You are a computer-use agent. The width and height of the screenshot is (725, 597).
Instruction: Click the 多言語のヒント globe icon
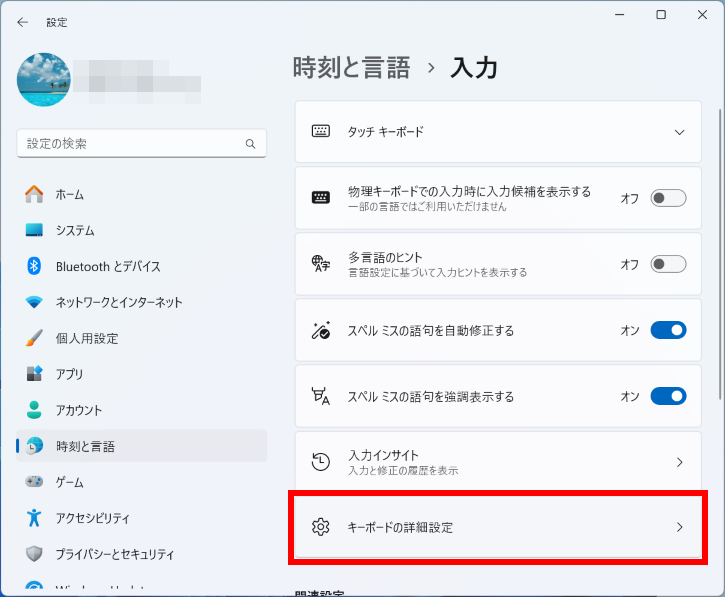point(320,264)
